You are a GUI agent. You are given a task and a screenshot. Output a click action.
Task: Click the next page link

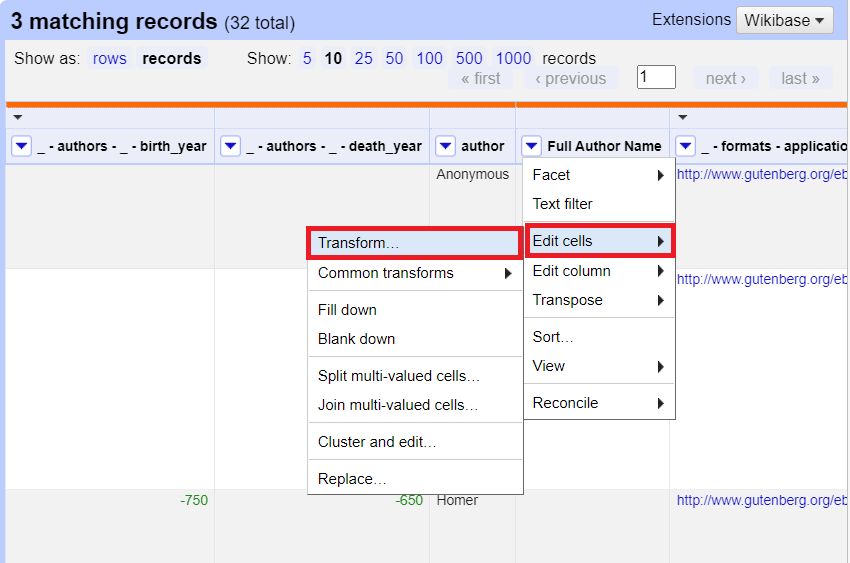click(725, 79)
